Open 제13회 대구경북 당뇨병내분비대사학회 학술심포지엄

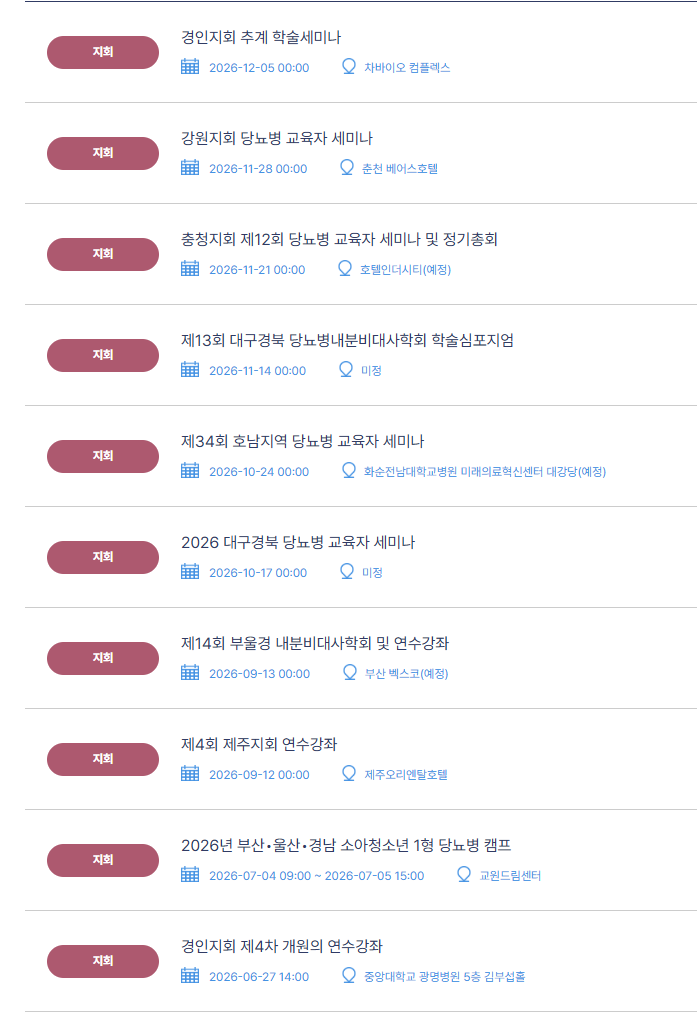[x=347, y=341]
